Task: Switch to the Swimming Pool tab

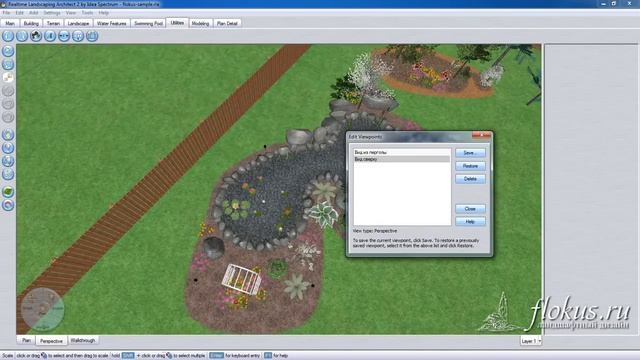Action: click(149, 23)
